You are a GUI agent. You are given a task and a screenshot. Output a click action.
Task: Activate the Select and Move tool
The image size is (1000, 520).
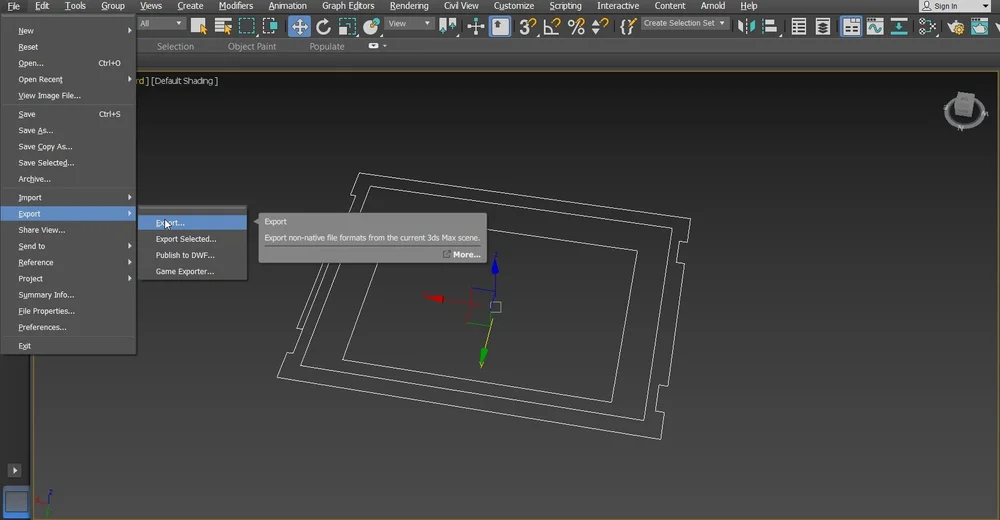click(299, 26)
